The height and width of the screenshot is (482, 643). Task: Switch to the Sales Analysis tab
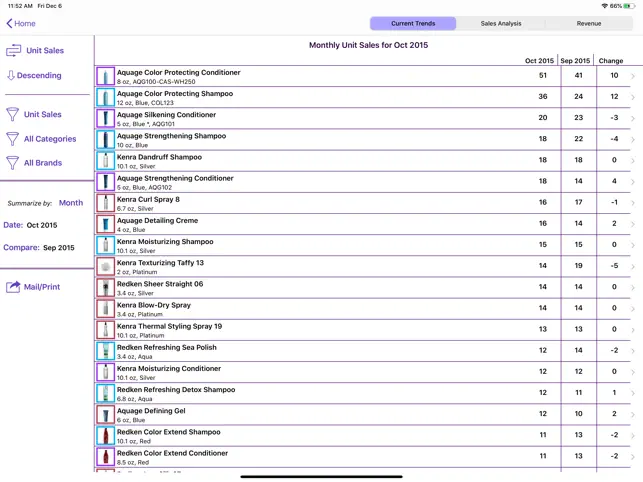(x=501, y=23)
